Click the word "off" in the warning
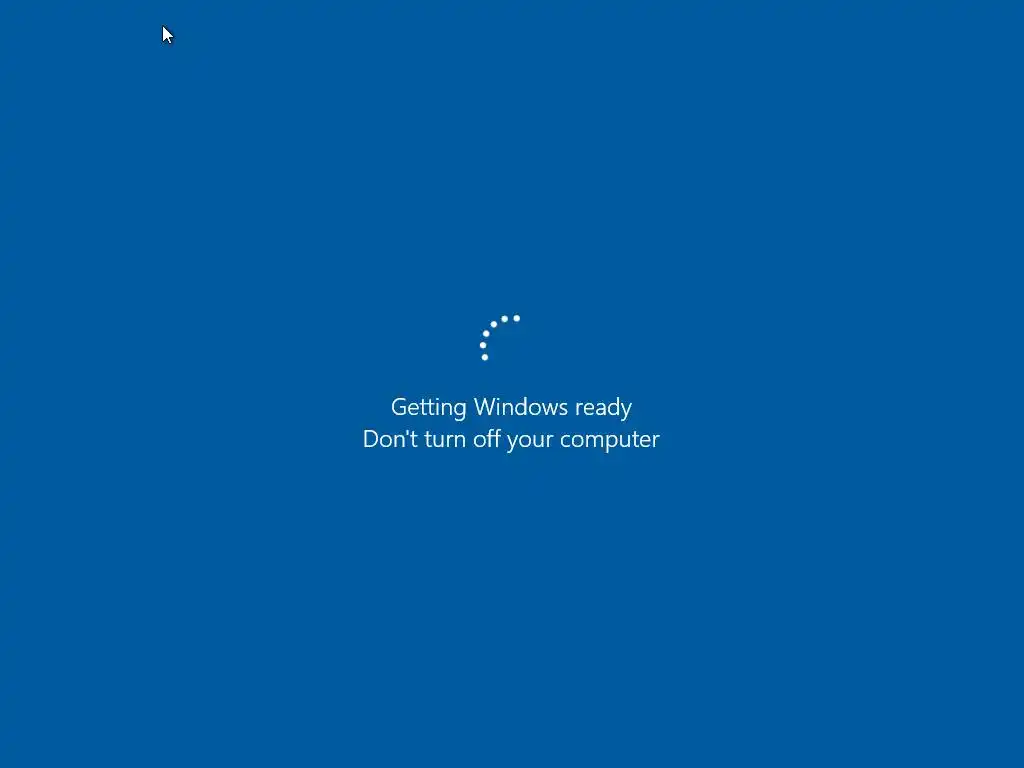The height and width of the screenshot is (768, 1024). (x=487, y=439)
